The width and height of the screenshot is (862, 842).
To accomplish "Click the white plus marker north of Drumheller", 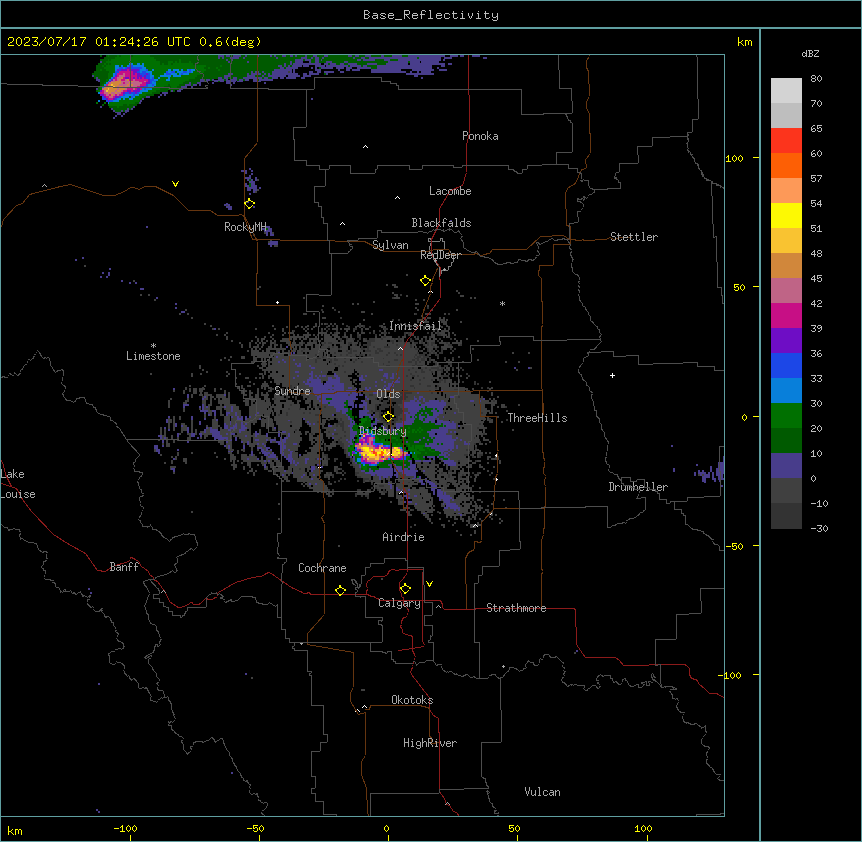I will (612, 375).
